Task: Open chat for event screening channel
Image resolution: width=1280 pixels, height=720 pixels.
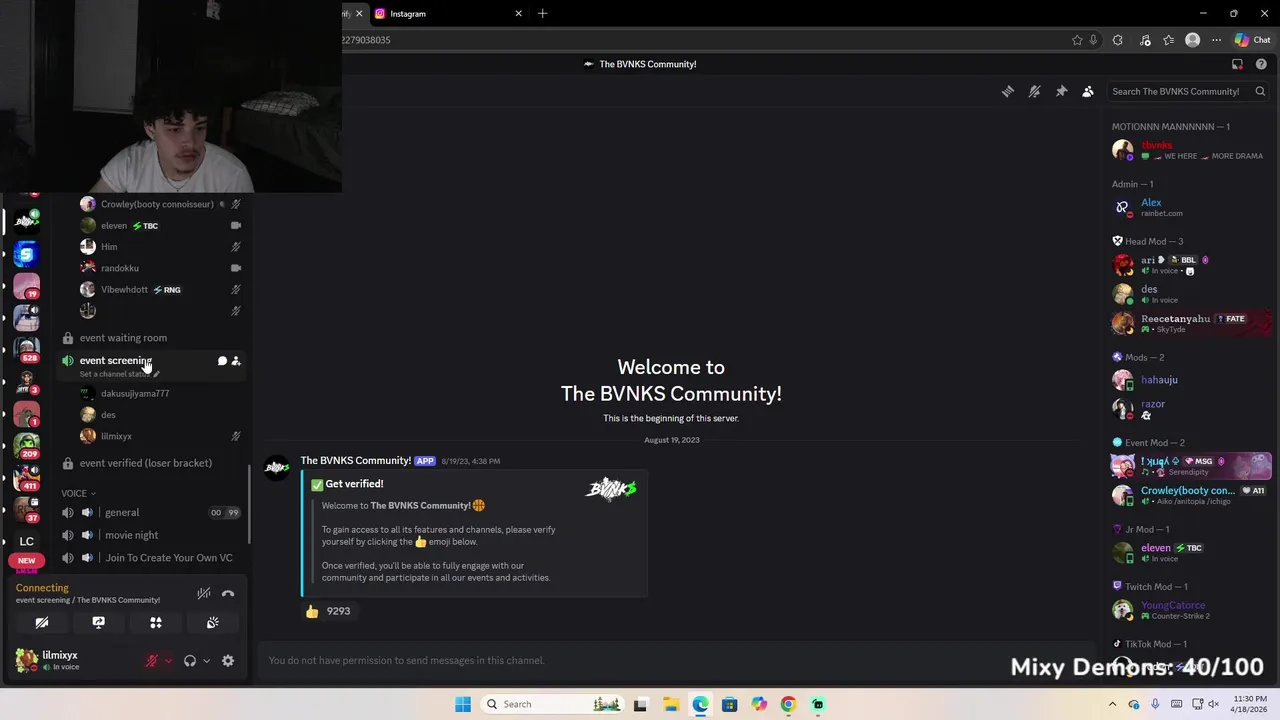Action: coord(222,361)
